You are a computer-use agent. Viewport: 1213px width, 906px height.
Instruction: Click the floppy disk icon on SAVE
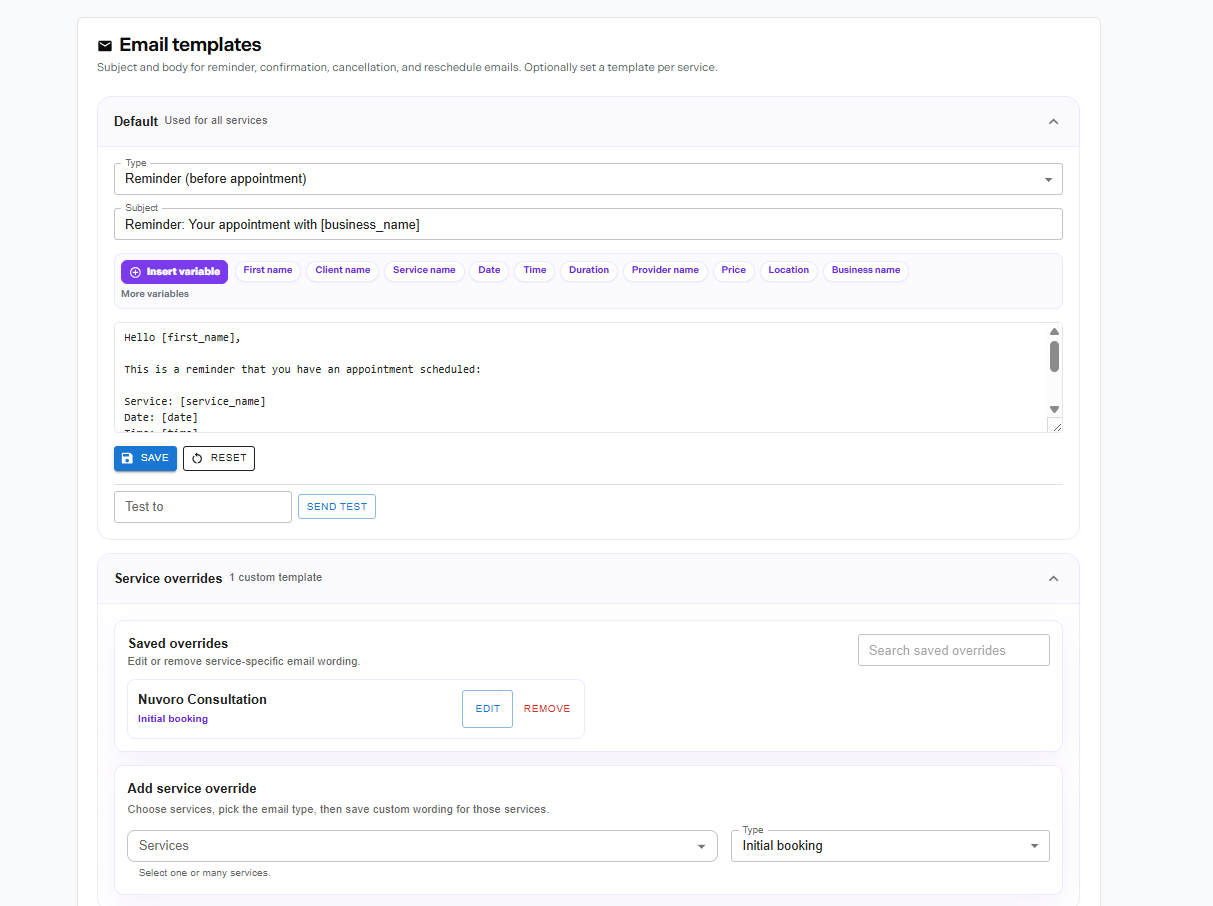[127, 458]
